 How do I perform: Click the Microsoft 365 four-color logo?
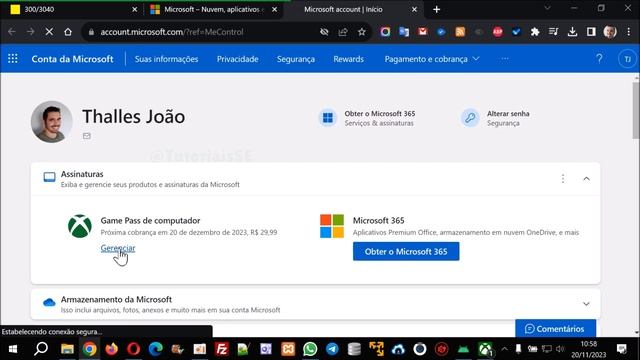click(332, 226)
